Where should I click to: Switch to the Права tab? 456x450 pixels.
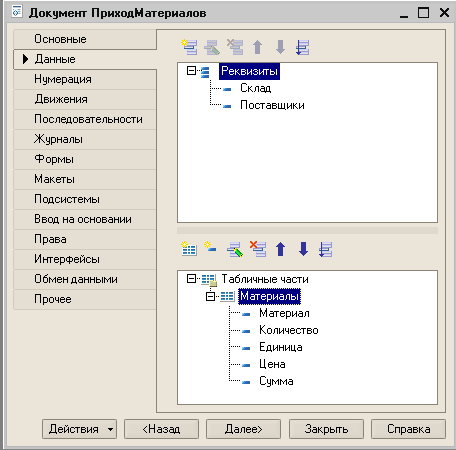coord(85,239)
